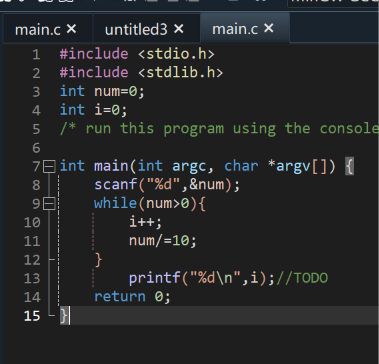Click the 'while(num>0){' statement

[x=150, y=203]
